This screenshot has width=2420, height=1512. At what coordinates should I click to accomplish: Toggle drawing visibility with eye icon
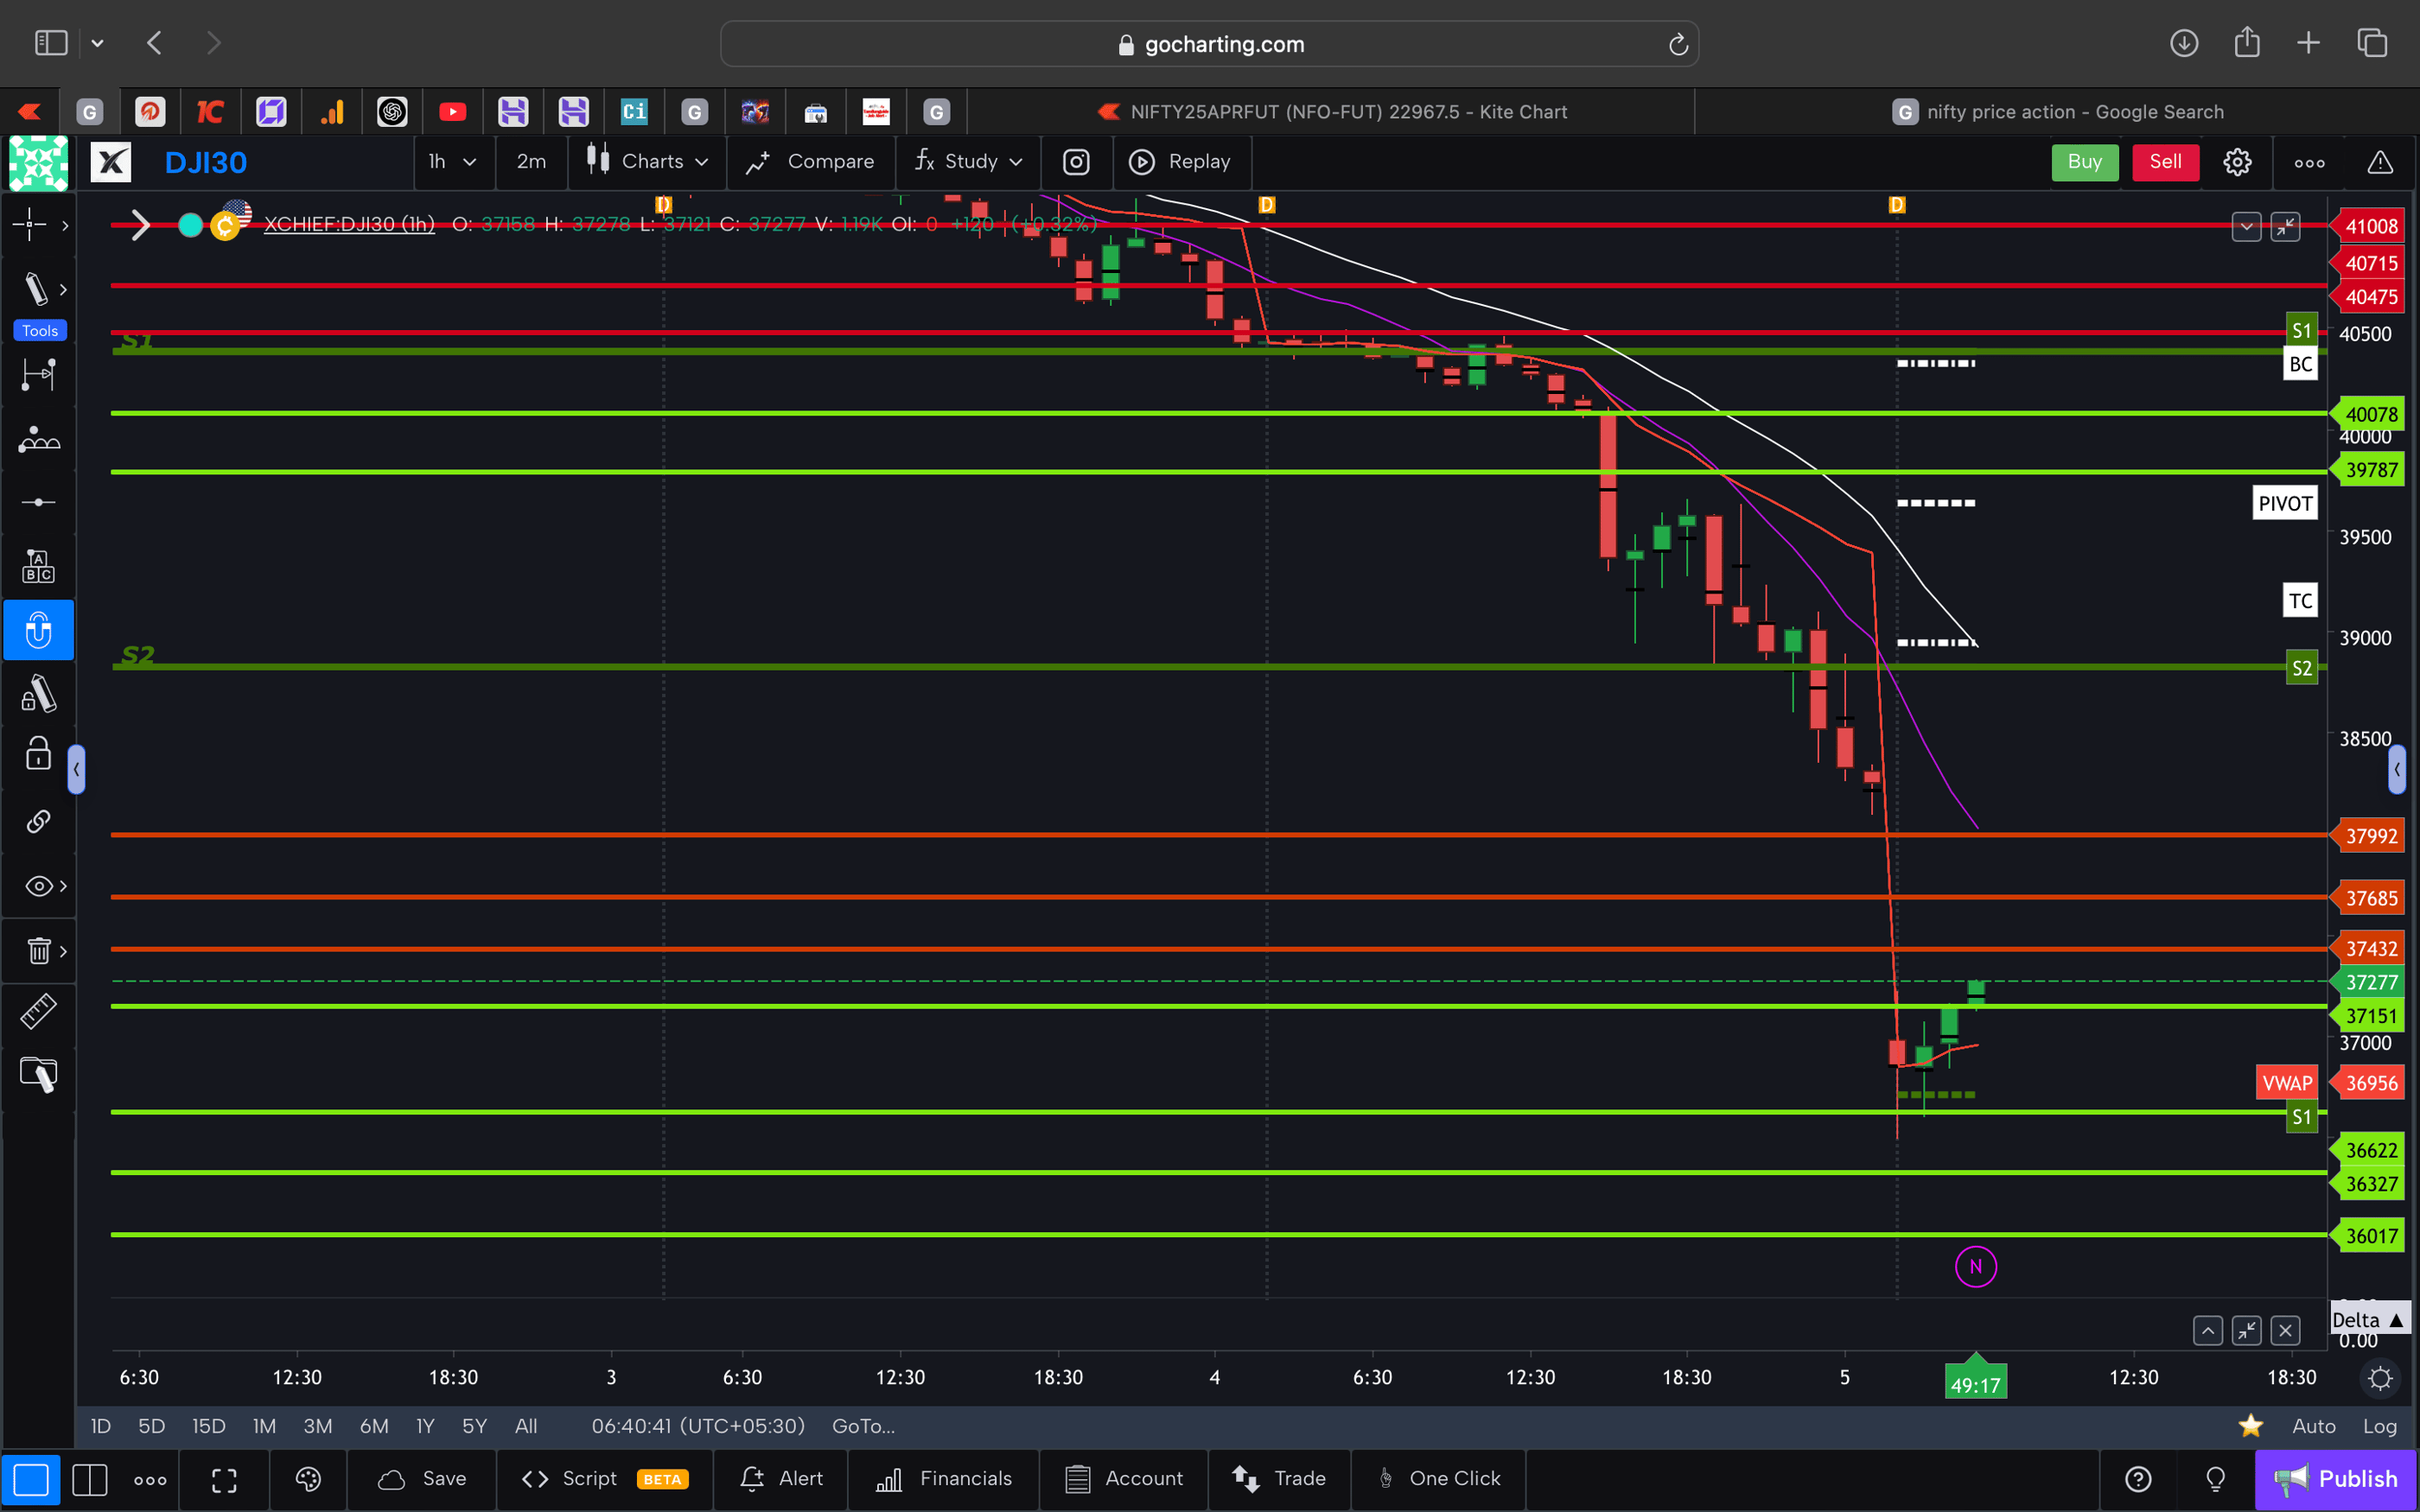(x=37, y=885)
